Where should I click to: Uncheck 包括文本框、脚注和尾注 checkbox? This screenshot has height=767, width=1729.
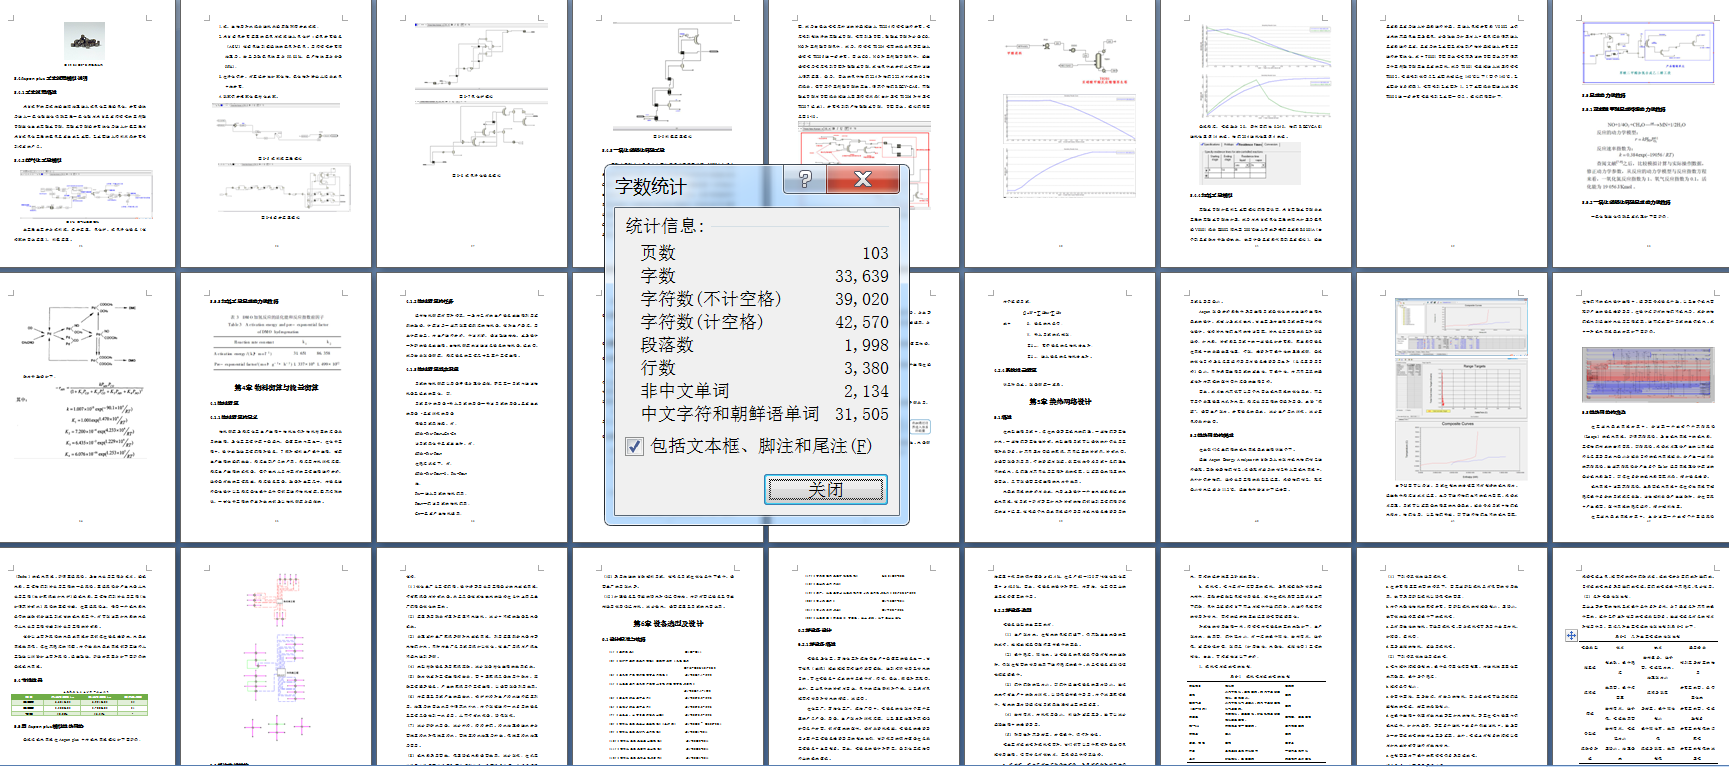[x=634, y=446]
